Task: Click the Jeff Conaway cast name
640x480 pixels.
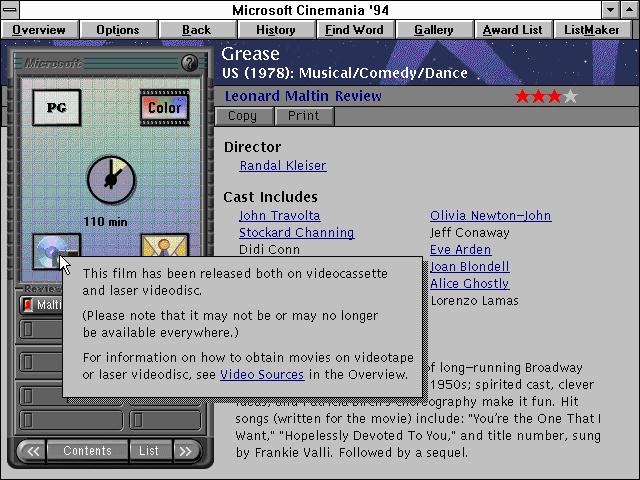Action: [x=469, y=233]
